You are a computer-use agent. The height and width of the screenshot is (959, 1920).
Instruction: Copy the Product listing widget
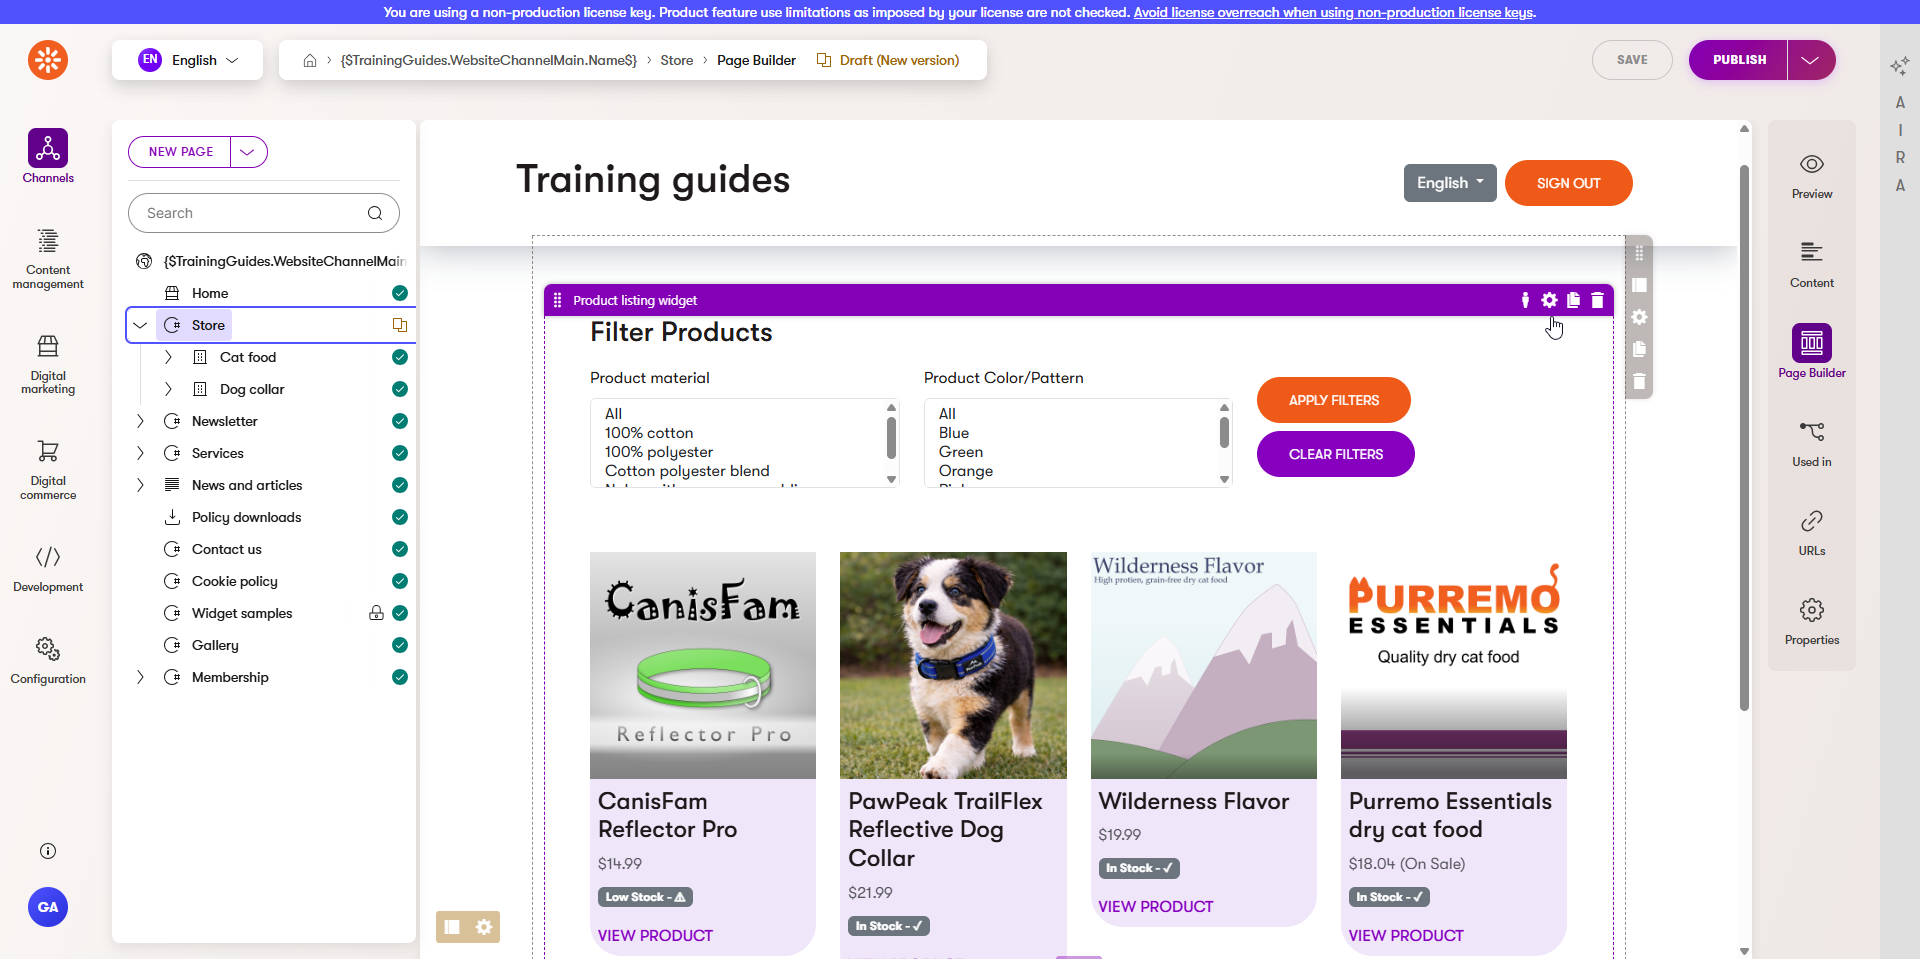coord(1572,300)
